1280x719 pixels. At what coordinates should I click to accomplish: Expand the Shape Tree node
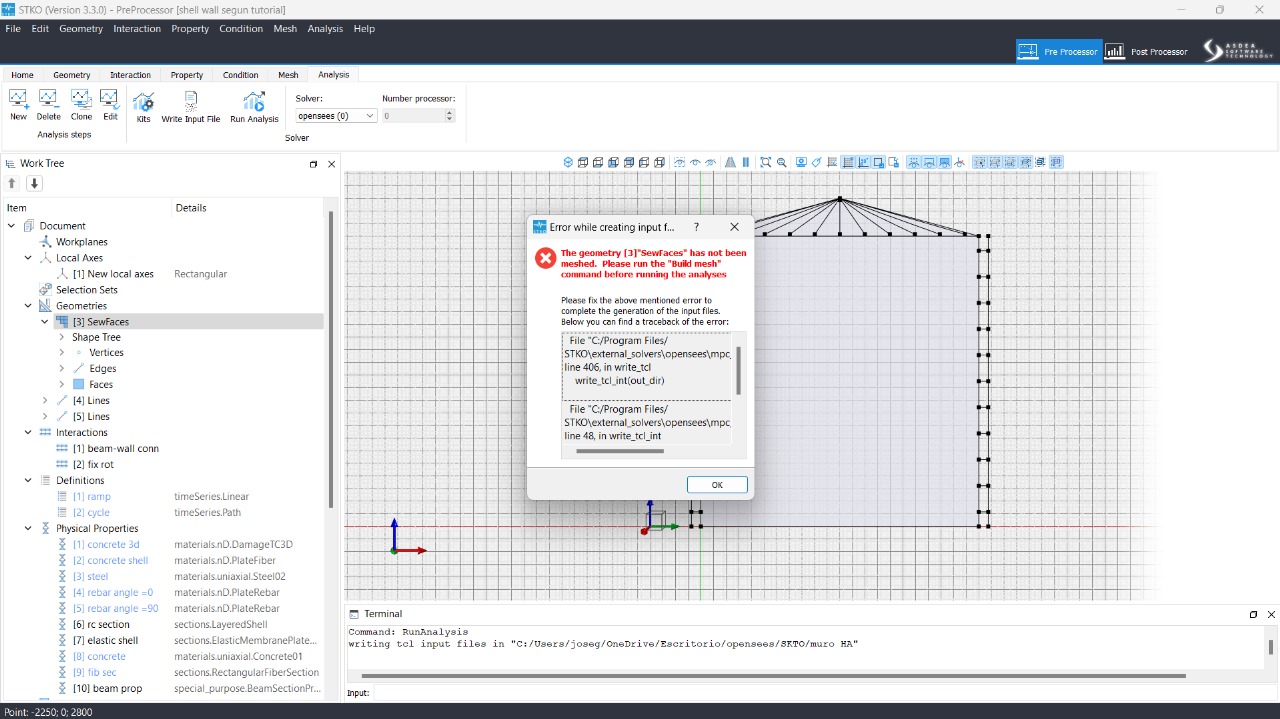pyautogui.click(x=61, y=338)
